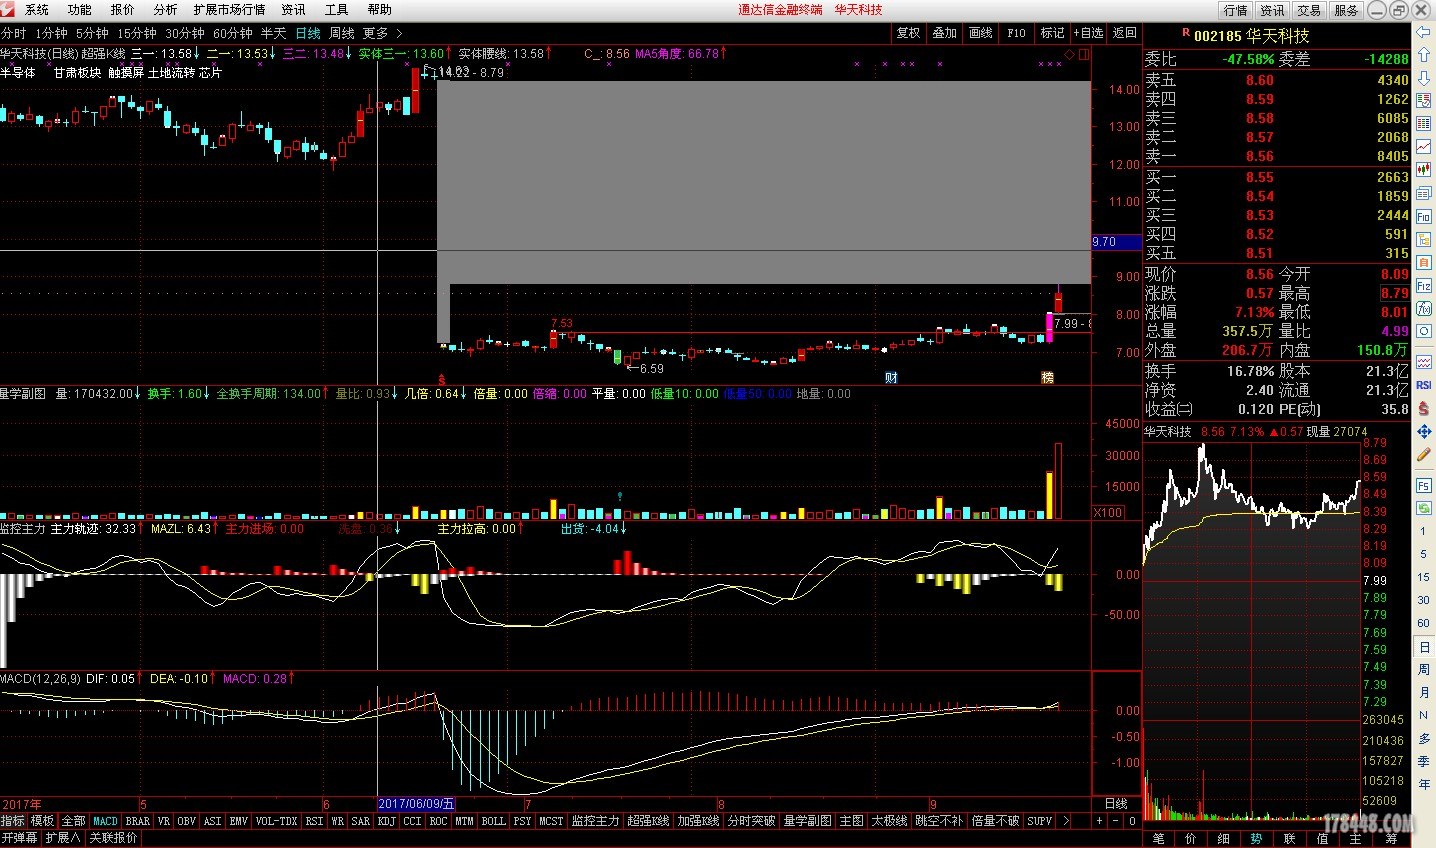1436x848 pixels.
Task: Click the down arrow sidebar icon
Action: tap(1423, 78)
